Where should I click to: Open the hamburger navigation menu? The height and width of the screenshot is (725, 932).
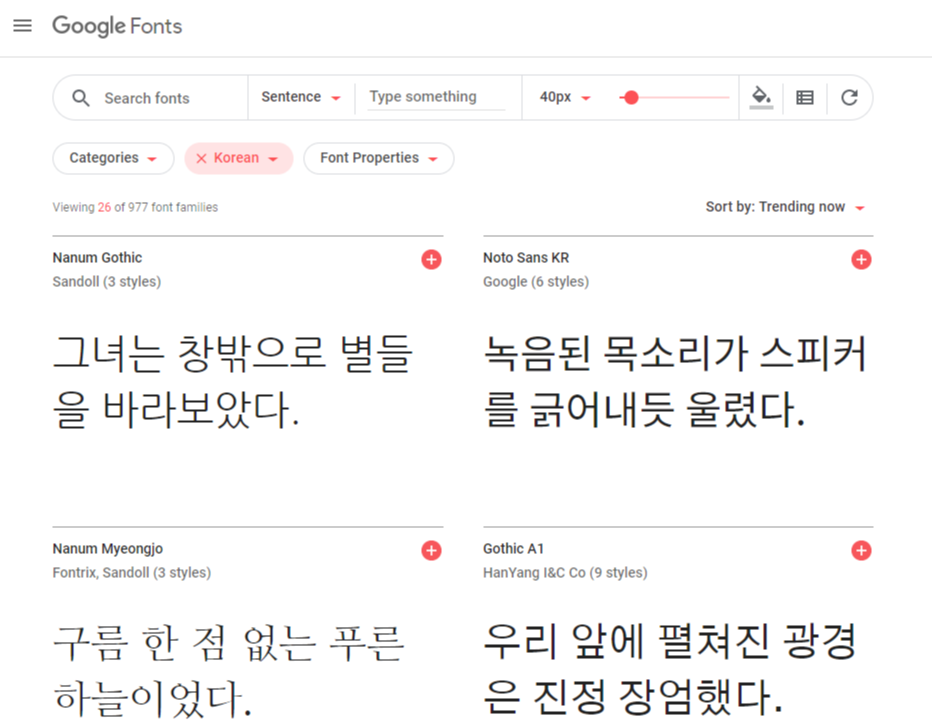click(x=23, y=26)
